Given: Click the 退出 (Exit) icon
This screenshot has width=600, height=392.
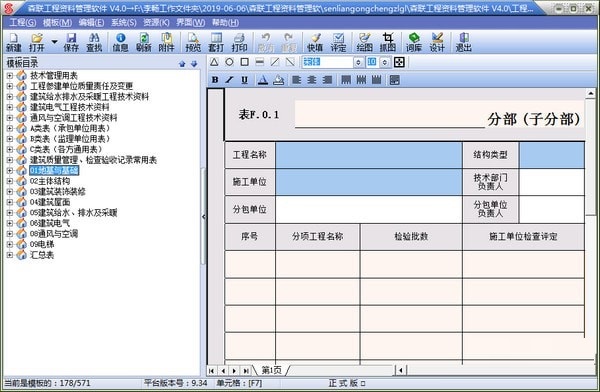Looking at the screenshot, I should [463, 42].
